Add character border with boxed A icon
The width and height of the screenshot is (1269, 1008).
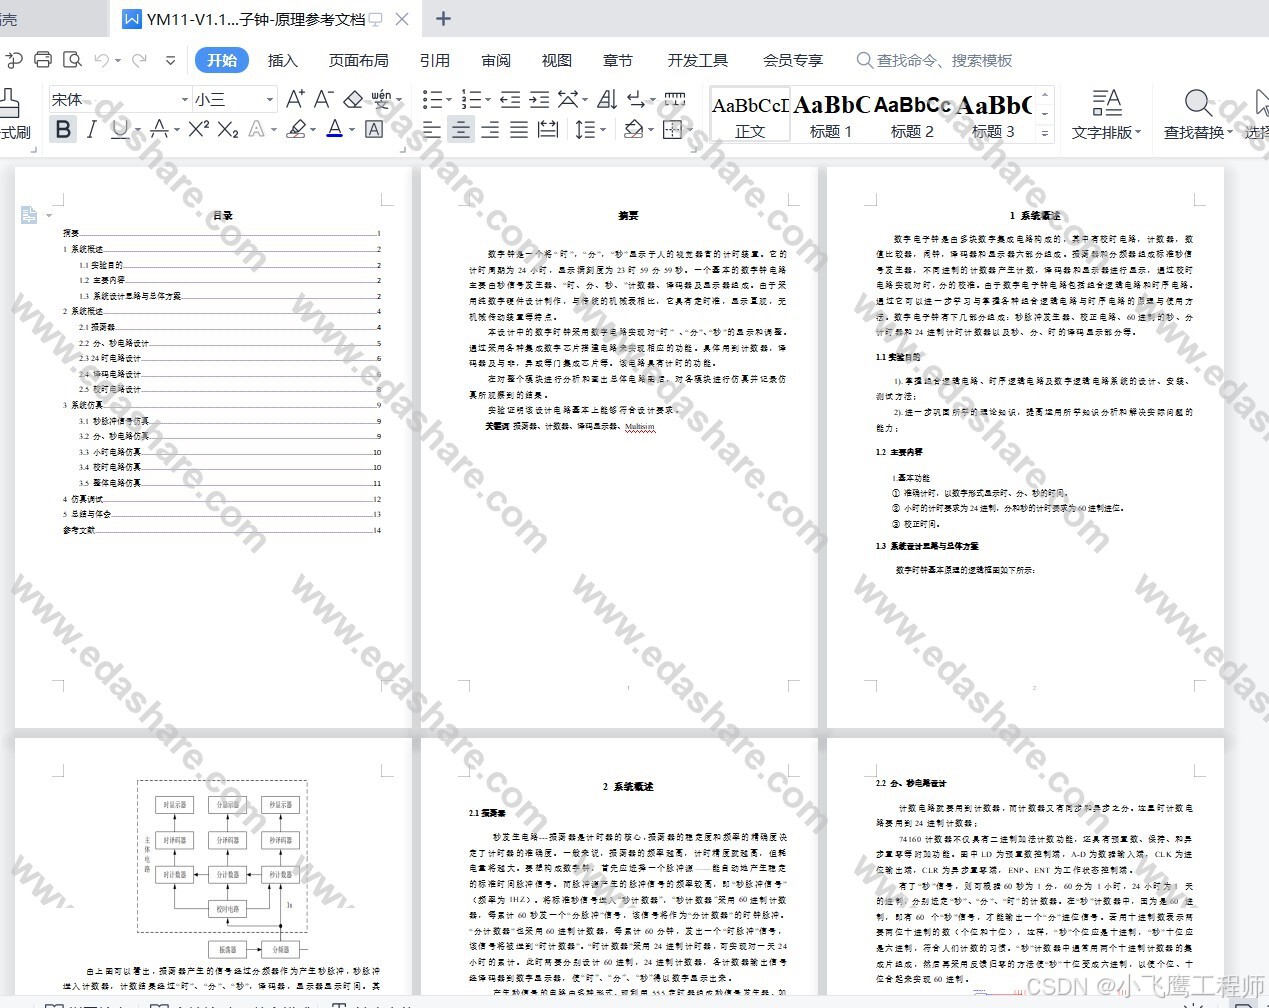click(374, 129)
